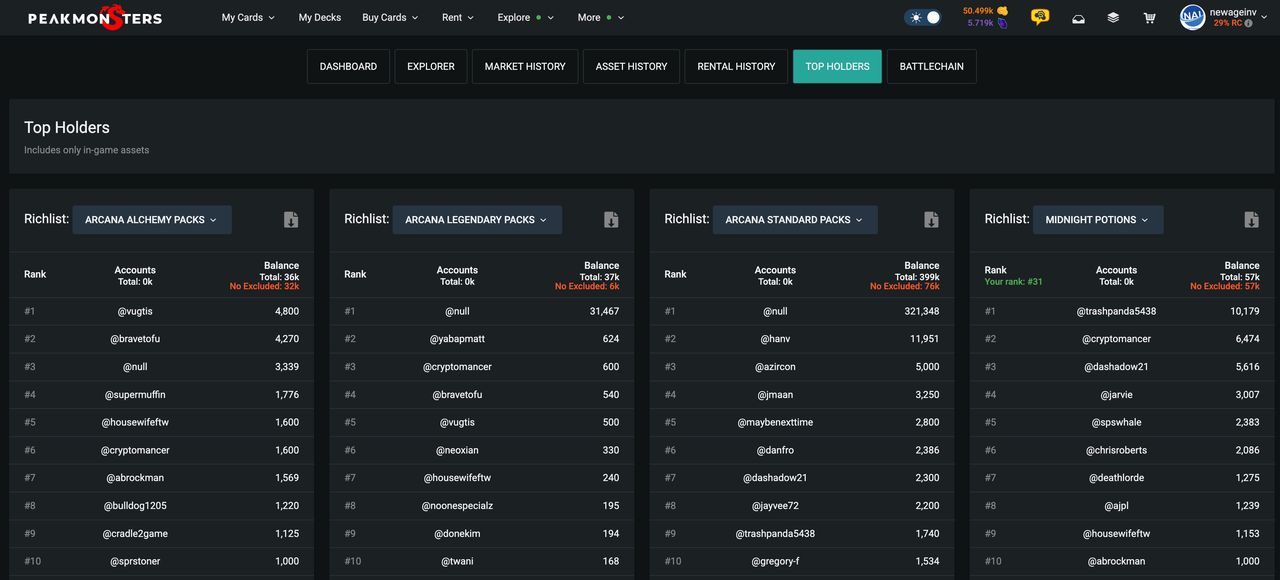
Task: Open @deathlorde account link
Action: pos(1116,479)
